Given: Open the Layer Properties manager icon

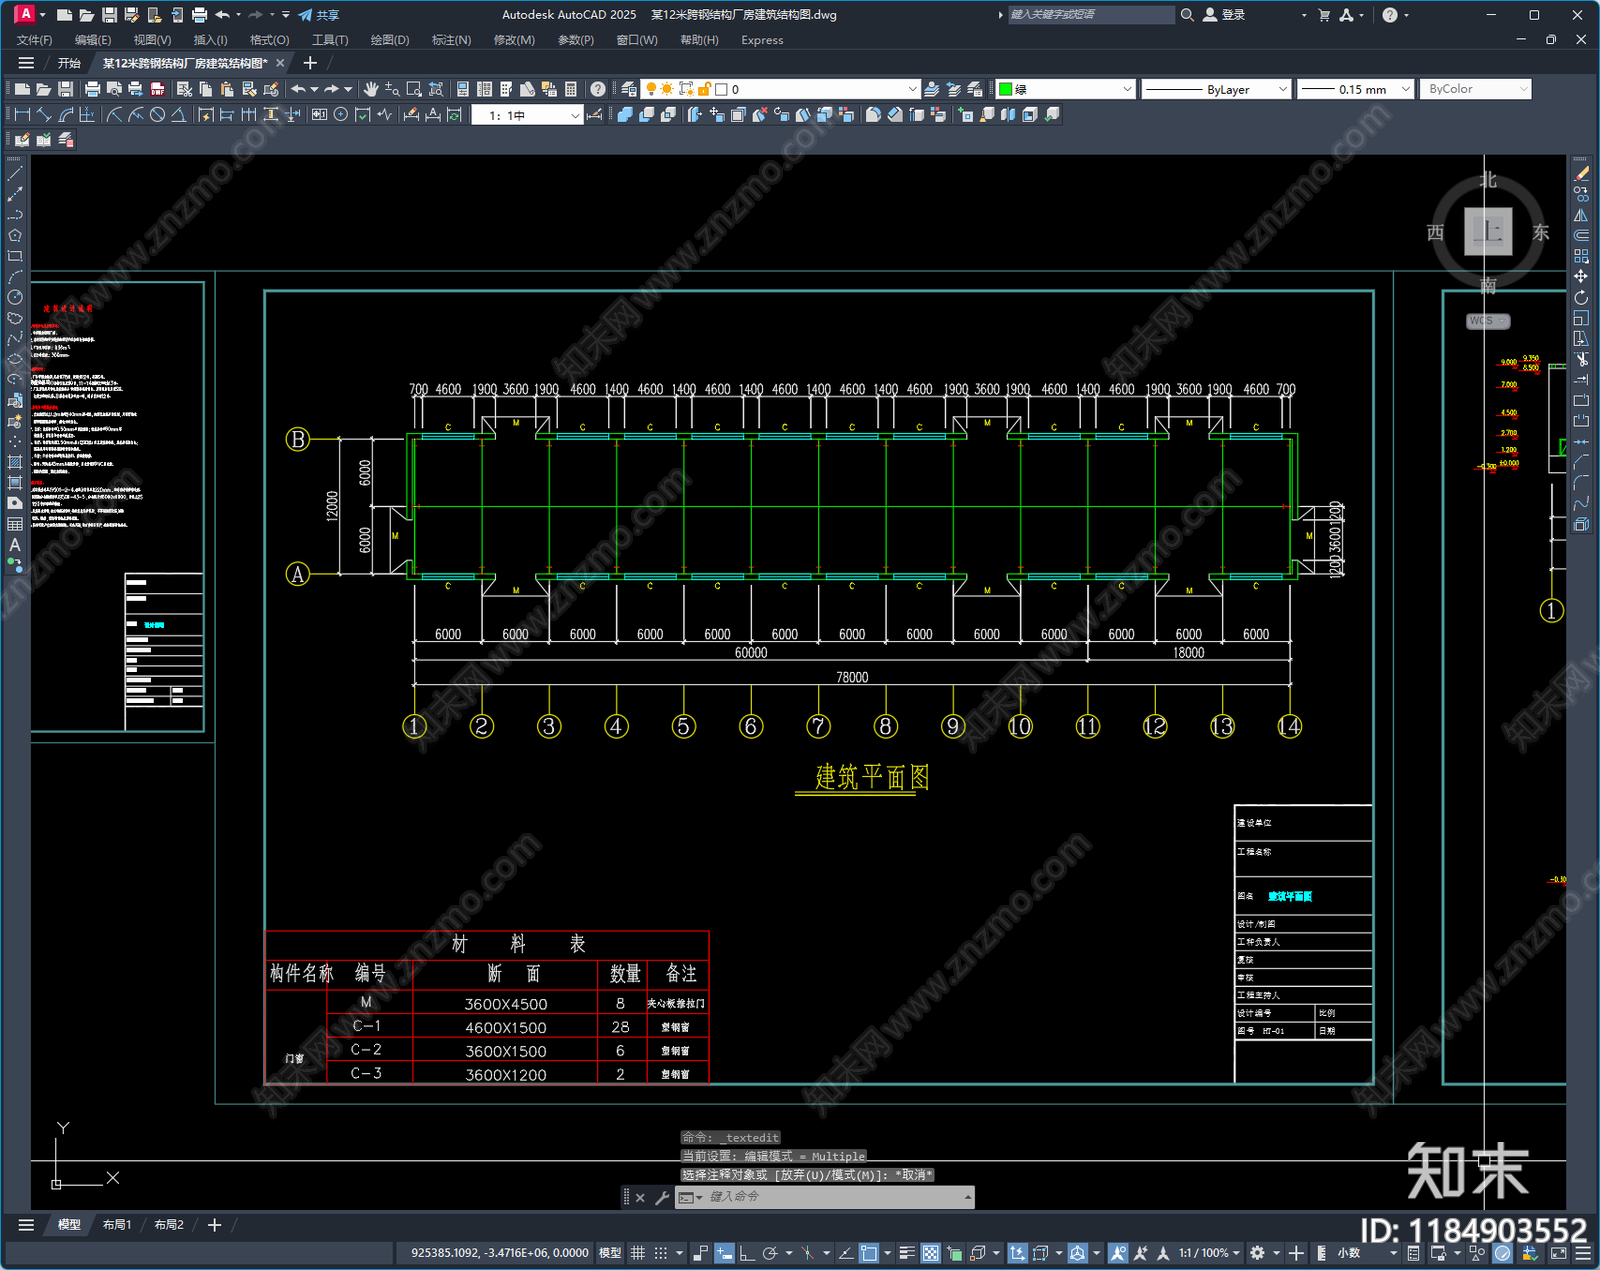Looking at the screenshot, I should 628,89.
